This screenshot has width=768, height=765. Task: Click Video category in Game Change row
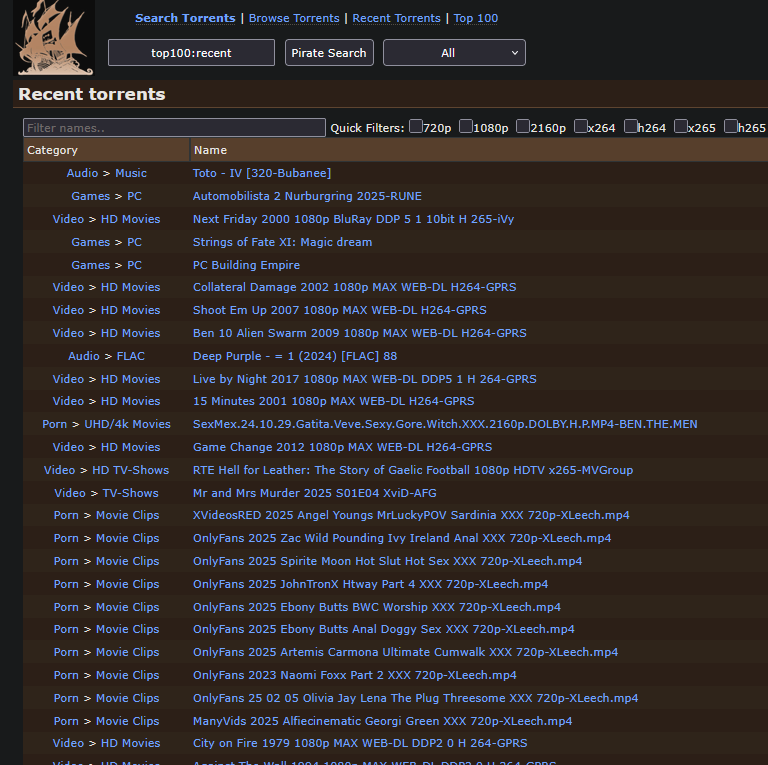click(68, 448)
